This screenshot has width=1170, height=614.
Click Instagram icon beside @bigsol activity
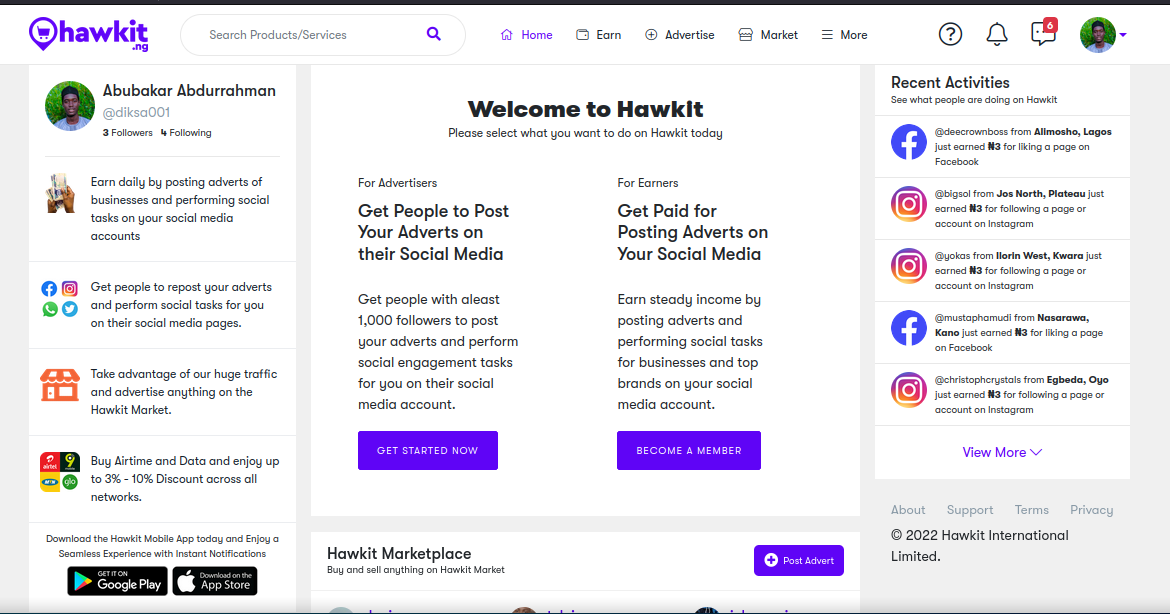click(x=908, y=205)
